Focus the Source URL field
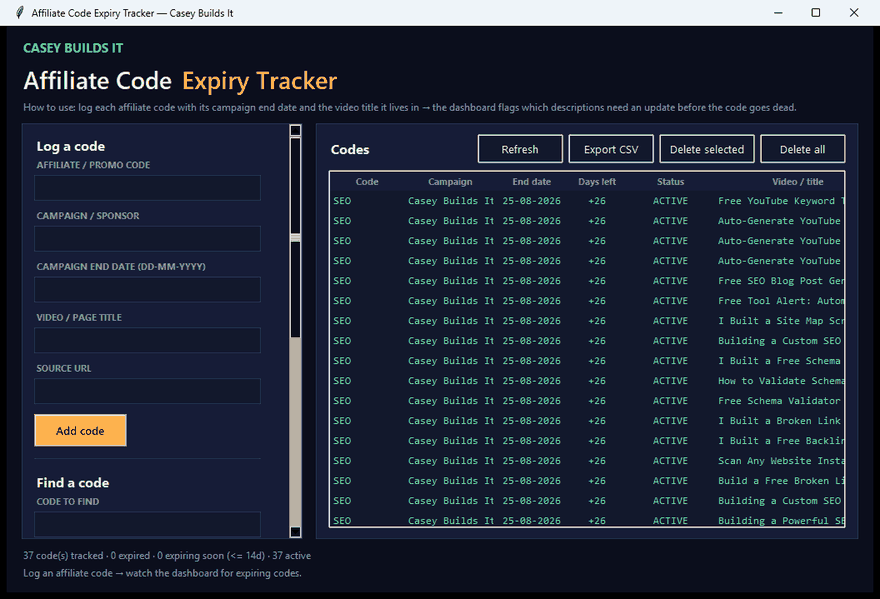 point(148,391)
